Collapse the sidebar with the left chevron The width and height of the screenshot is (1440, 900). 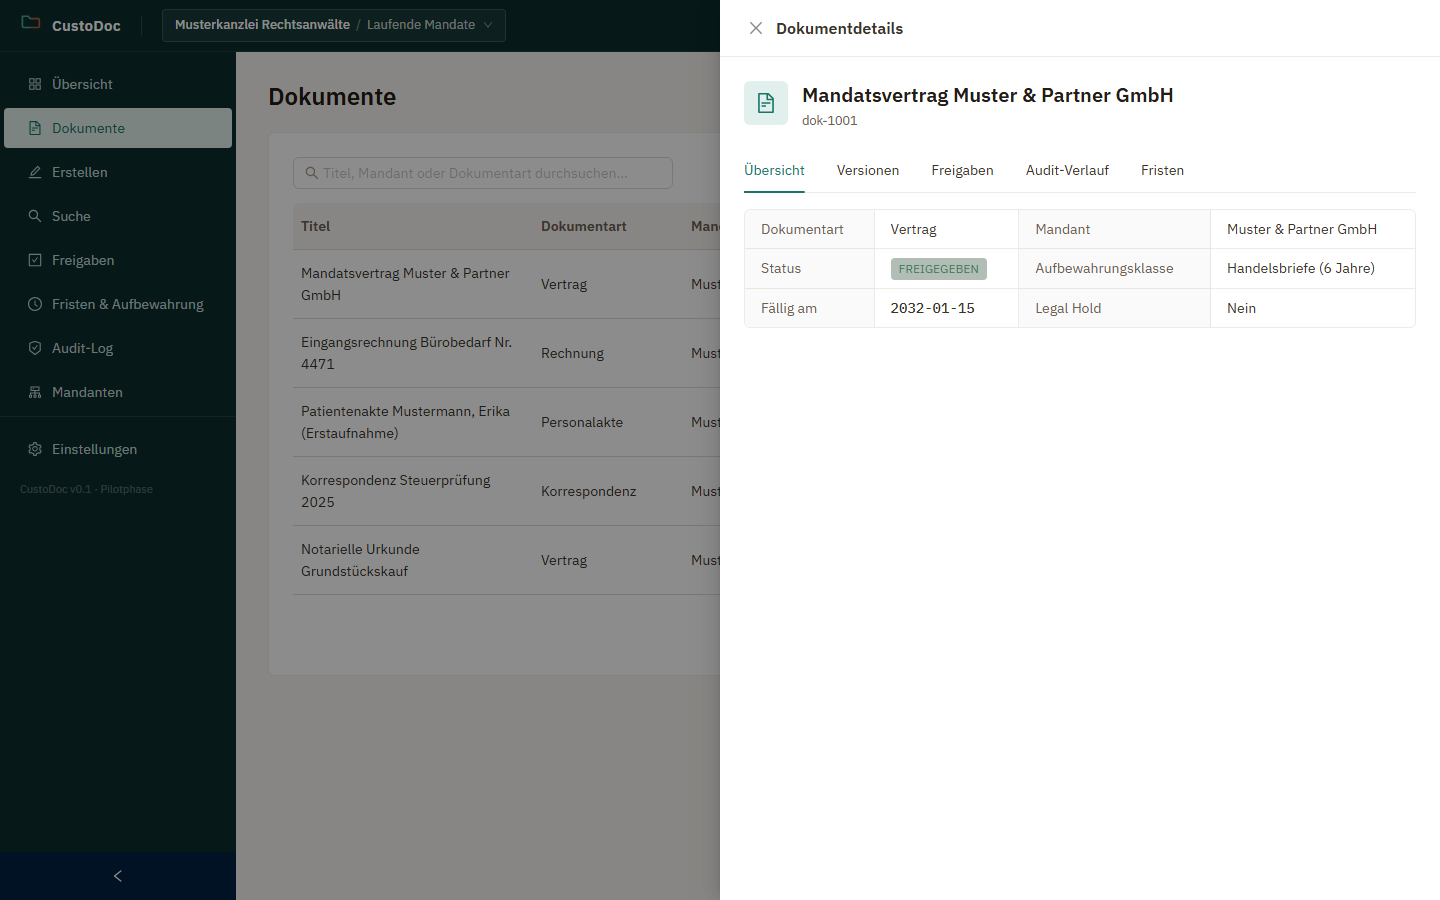pos(118,876)
